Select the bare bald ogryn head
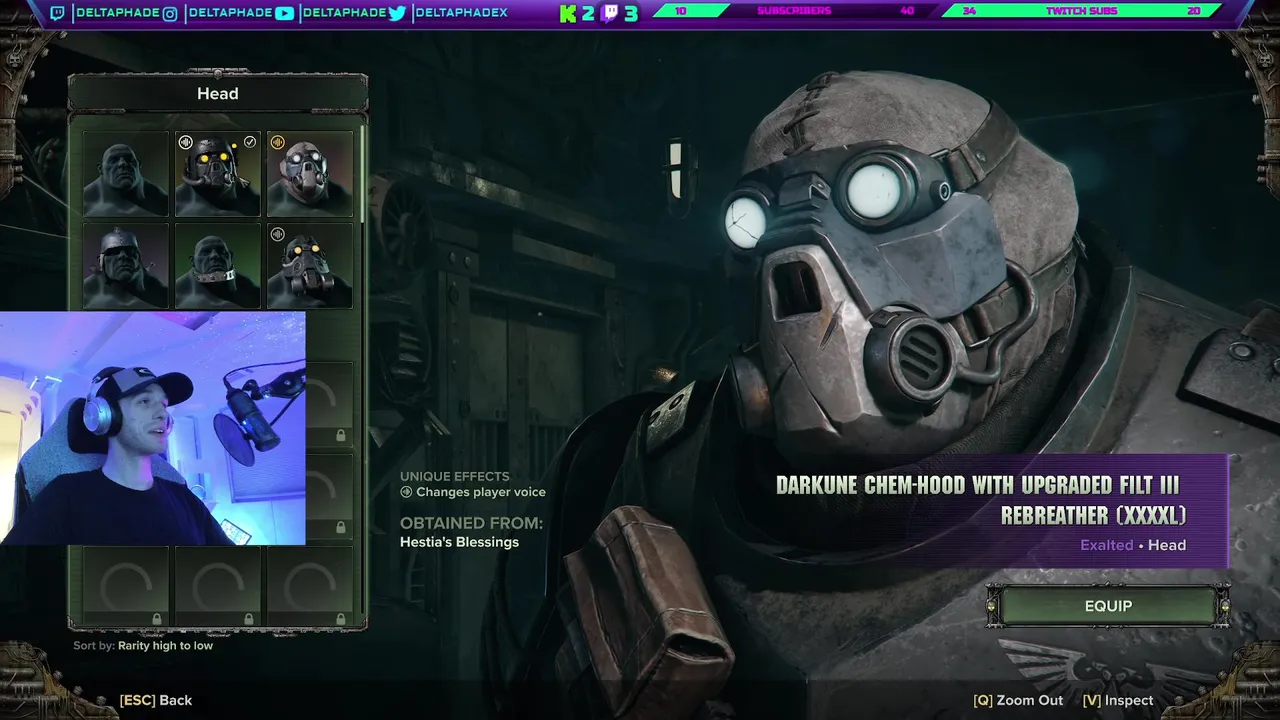Image resolution: width=1280 pixels, height=720 pixels. 126,174
